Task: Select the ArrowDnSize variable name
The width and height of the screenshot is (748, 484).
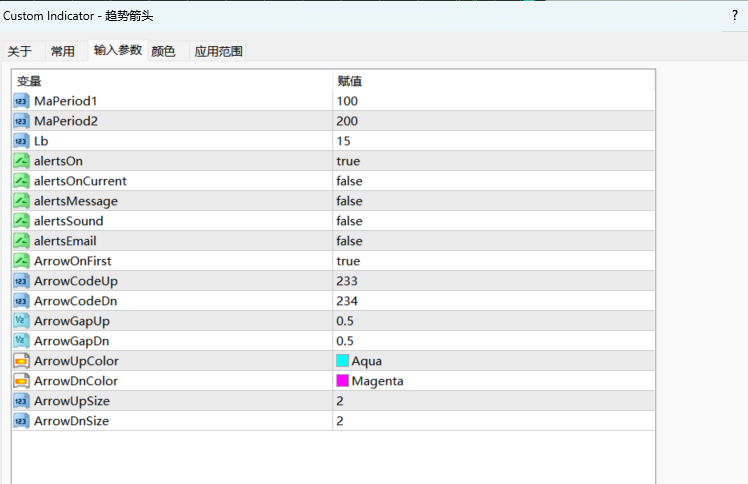Action: click(72, 422)
